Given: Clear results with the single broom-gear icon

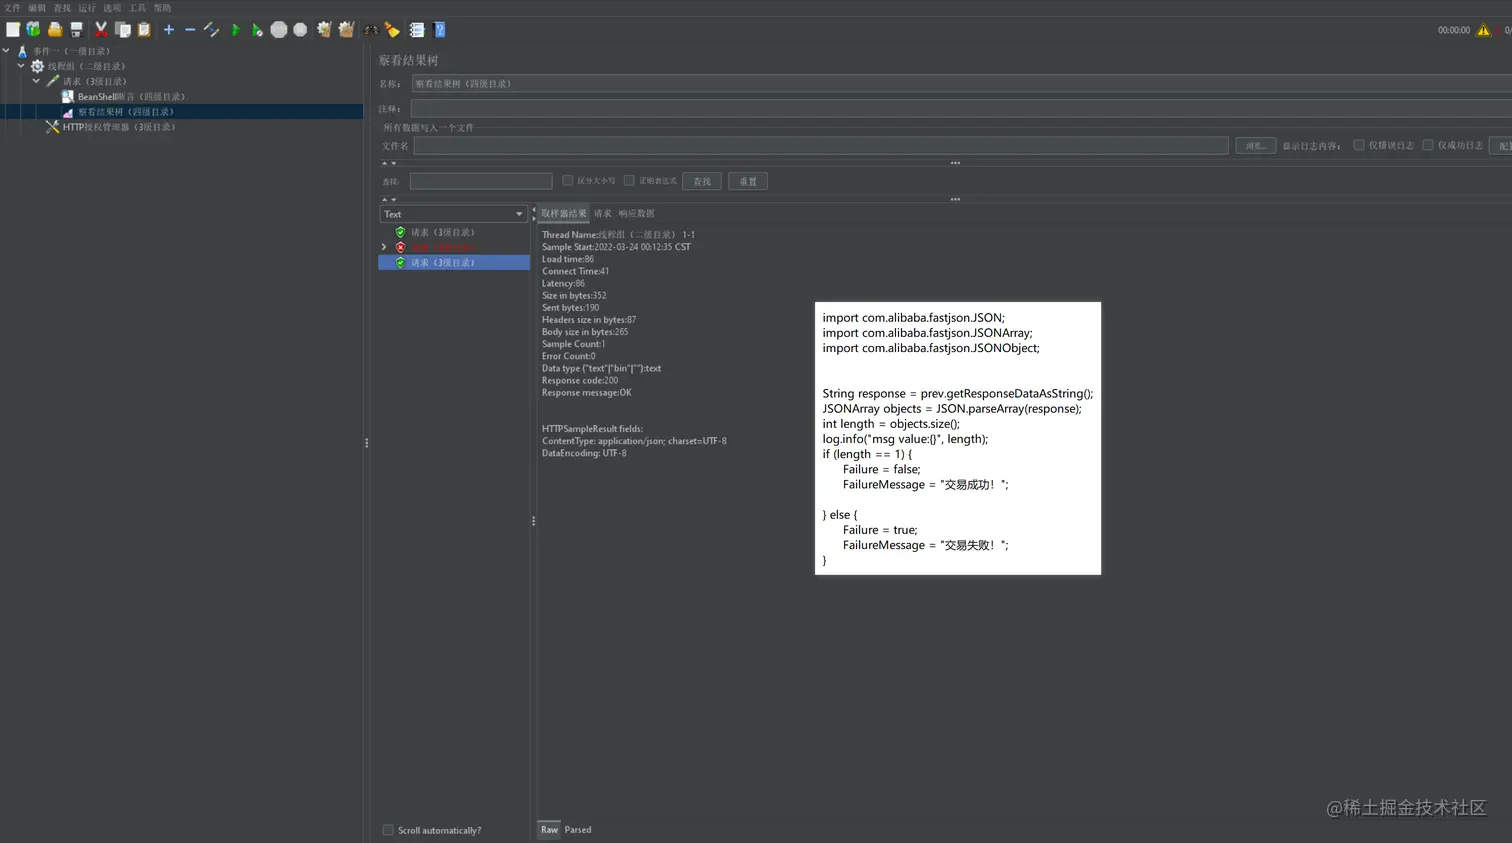Looking at the screenshot, I should [324, 30].
